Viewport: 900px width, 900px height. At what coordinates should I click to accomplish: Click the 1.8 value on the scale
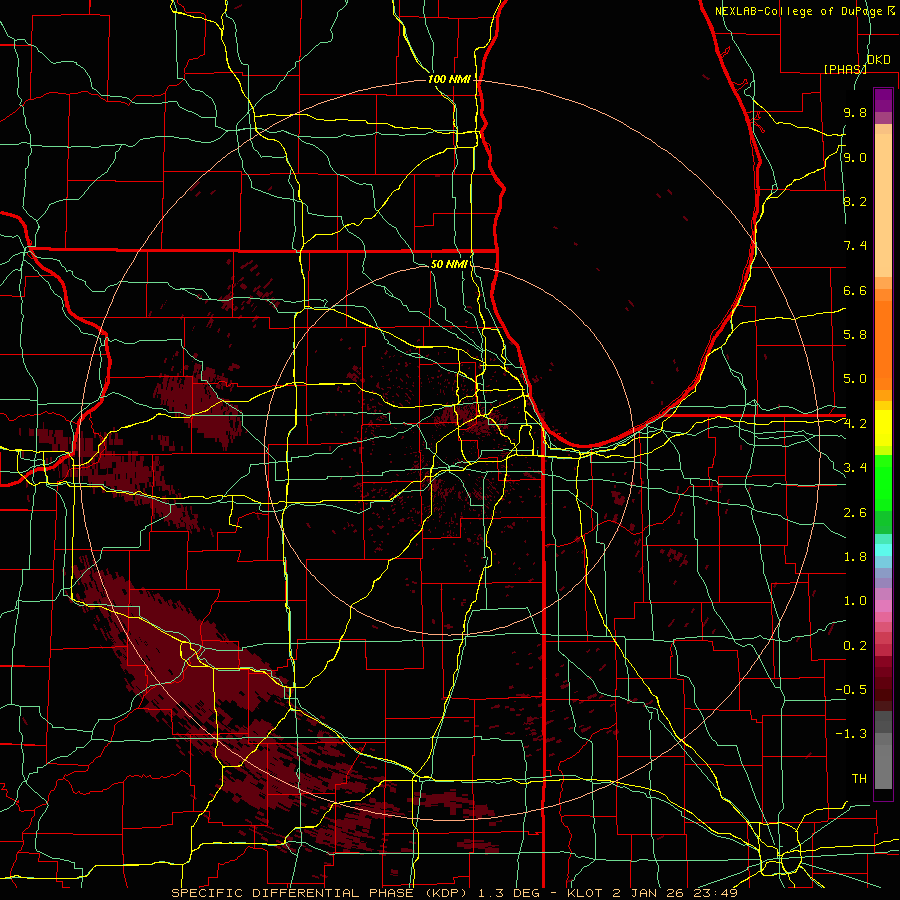855,557
